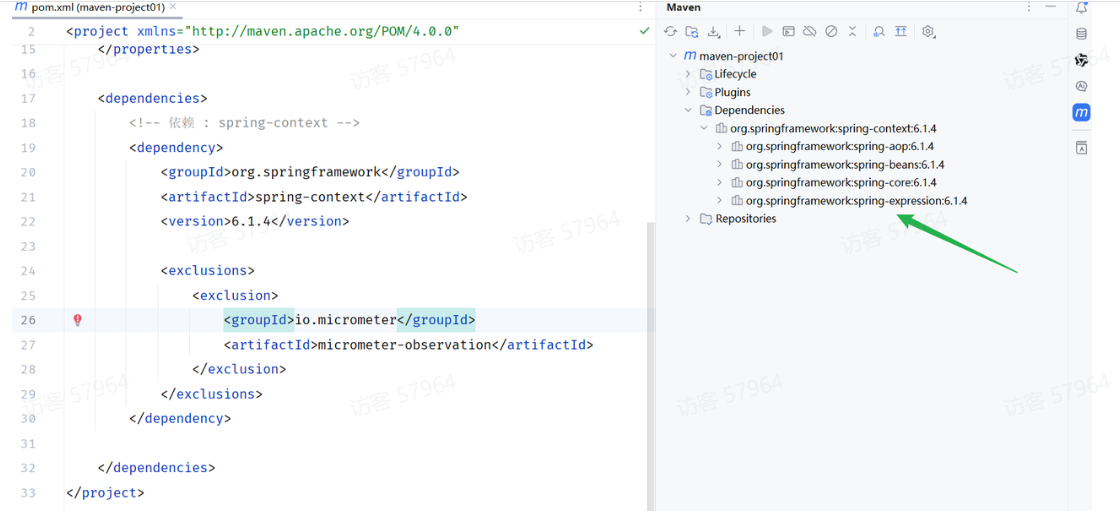Select the Lifecycle tree item
This screenshot has width=1120, height=525.
735,74
